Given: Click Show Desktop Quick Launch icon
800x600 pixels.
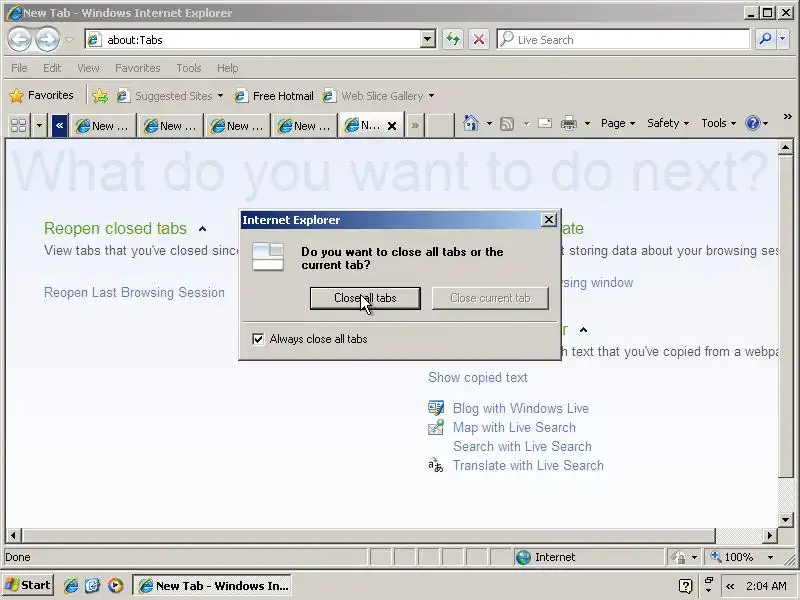Looking at the screenshot, I should click(93, 585).
